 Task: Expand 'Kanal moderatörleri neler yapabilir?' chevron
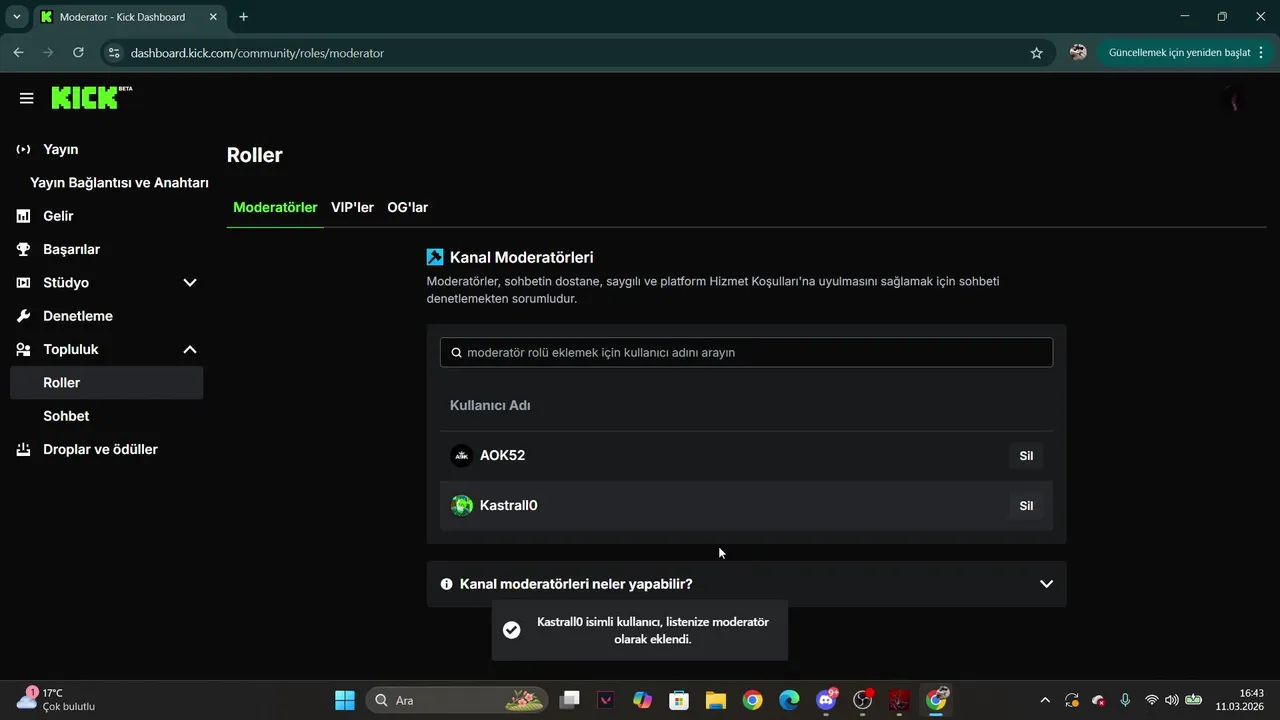(1046, 584)
